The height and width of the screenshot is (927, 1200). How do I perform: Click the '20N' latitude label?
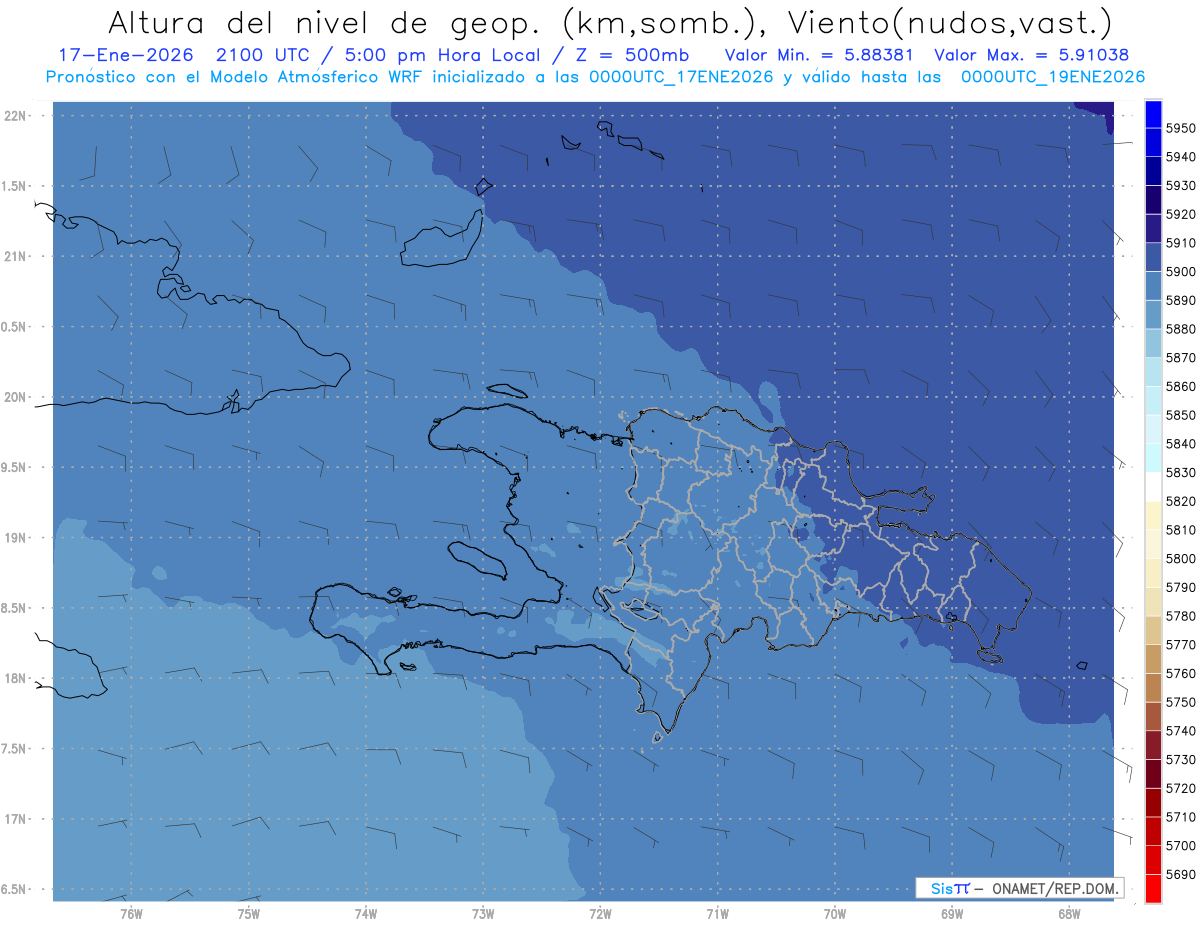[14, 397]
